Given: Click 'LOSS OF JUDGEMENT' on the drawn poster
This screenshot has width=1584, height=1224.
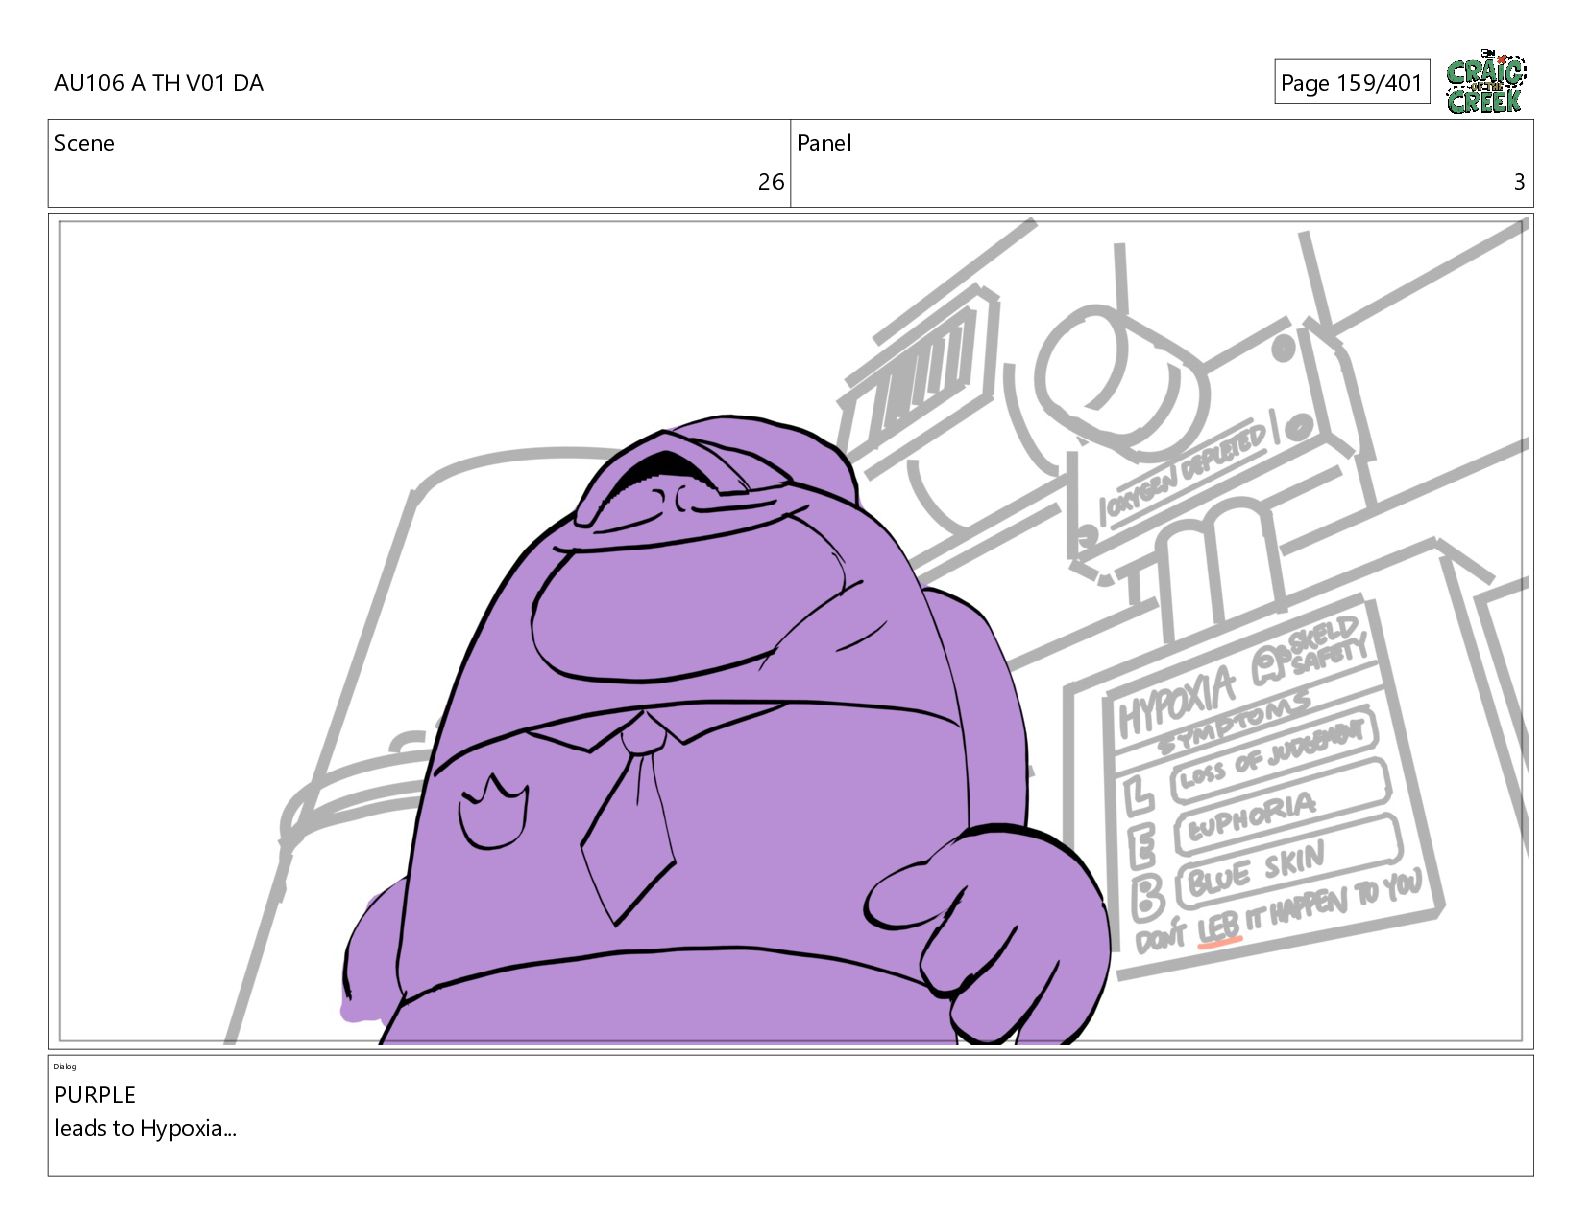Looking at the screenshot, I should 1272,755.
